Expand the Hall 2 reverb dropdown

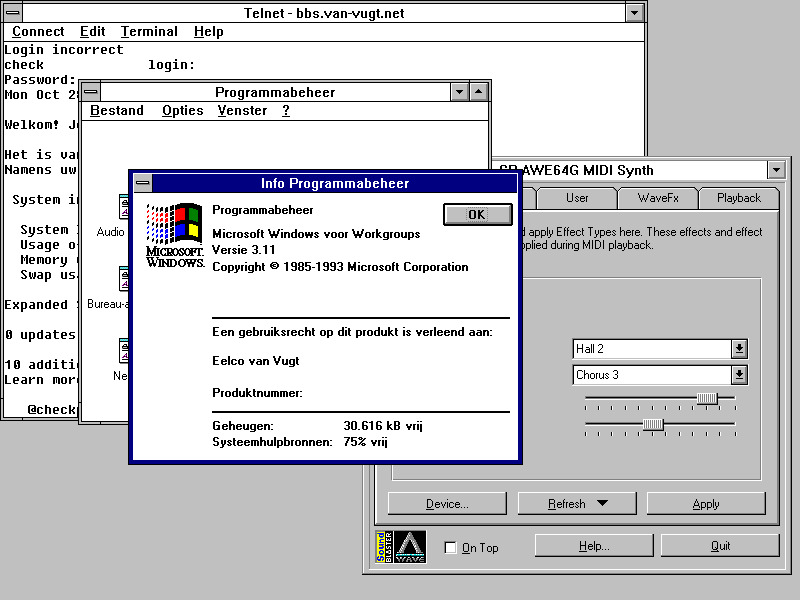point(739,349)
